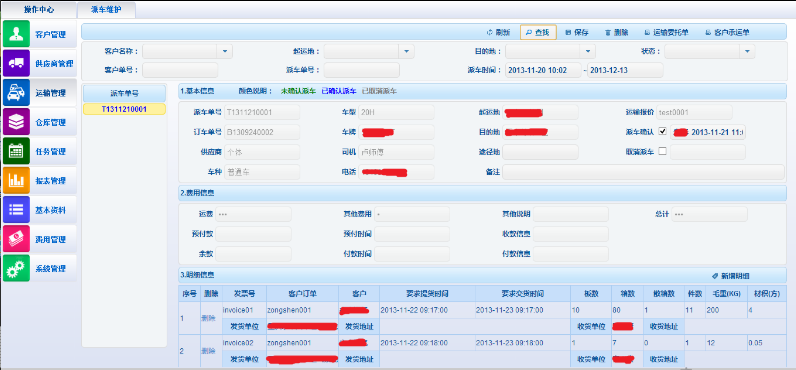796x370 pixels.
Task: Check the 取消派车 checkbox
Action: pos(662,151)
